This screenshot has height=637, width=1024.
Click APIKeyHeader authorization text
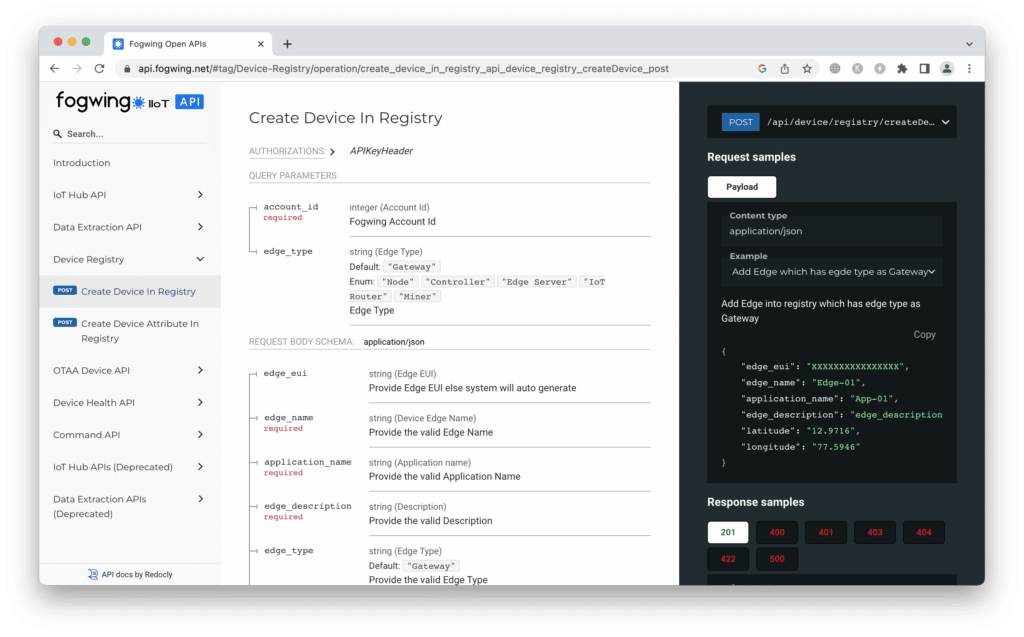(x=381, y=151)
